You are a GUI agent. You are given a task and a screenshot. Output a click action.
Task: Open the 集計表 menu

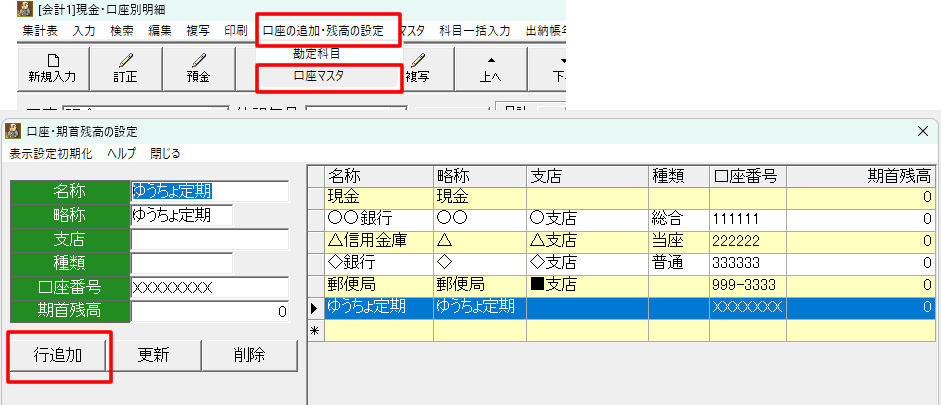(x=40, y=31)
